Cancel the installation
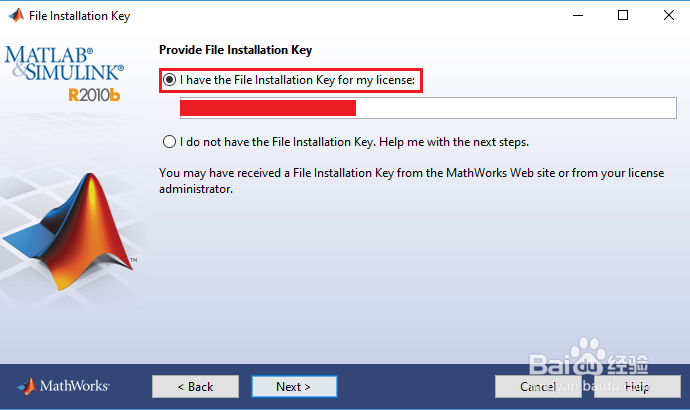The image size is (690, 410). 538,386
